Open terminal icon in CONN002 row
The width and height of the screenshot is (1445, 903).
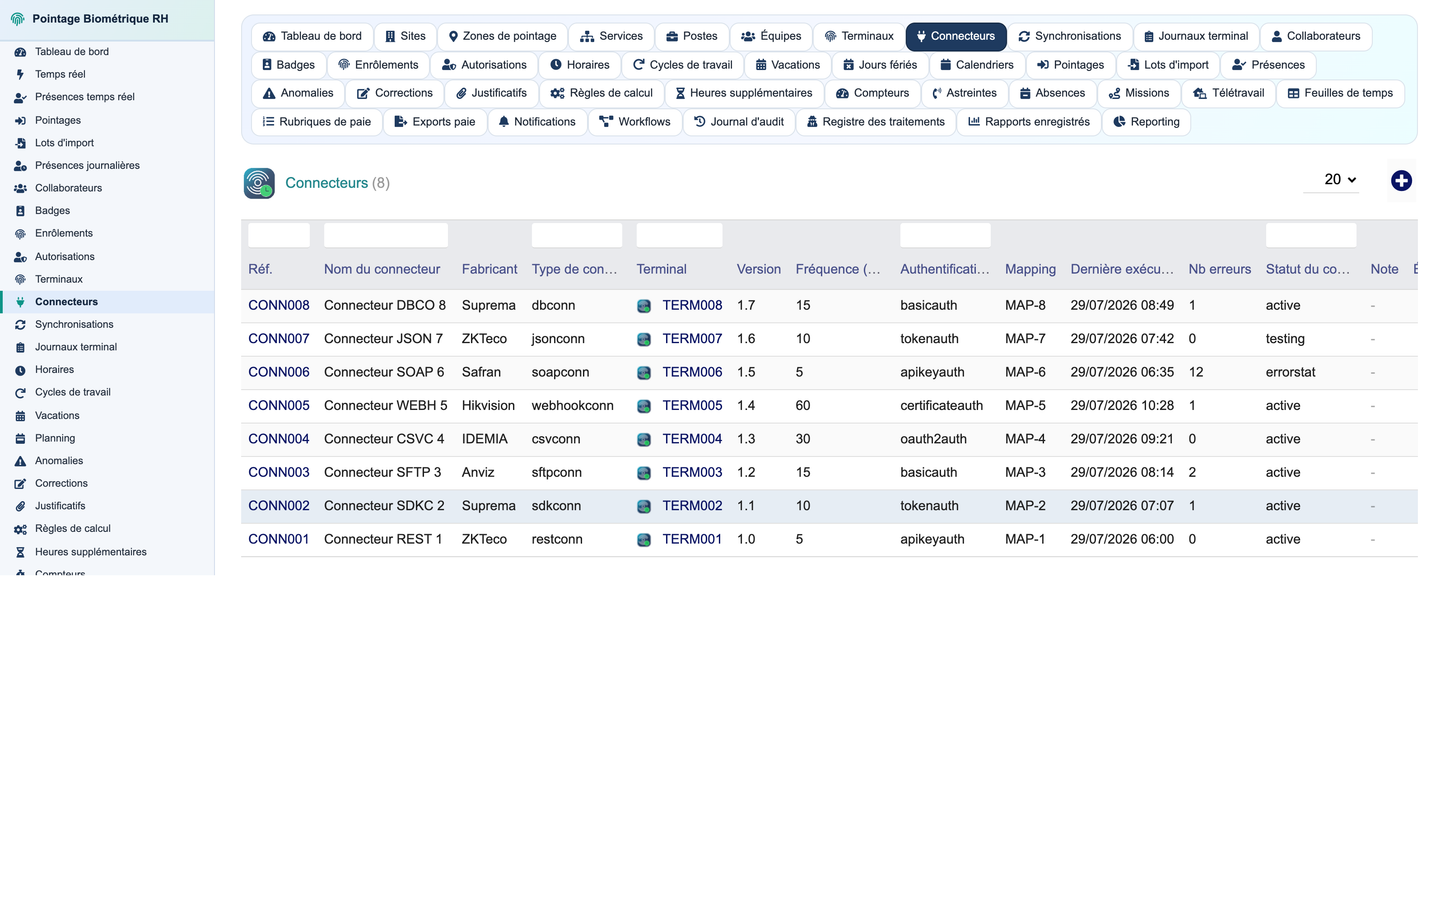tap(644, 506)
